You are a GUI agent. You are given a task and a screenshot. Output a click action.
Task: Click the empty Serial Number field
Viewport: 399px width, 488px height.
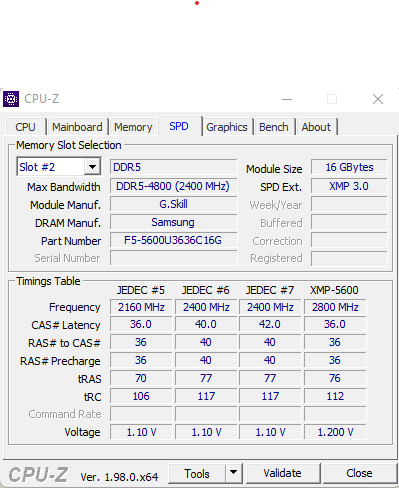173,258
